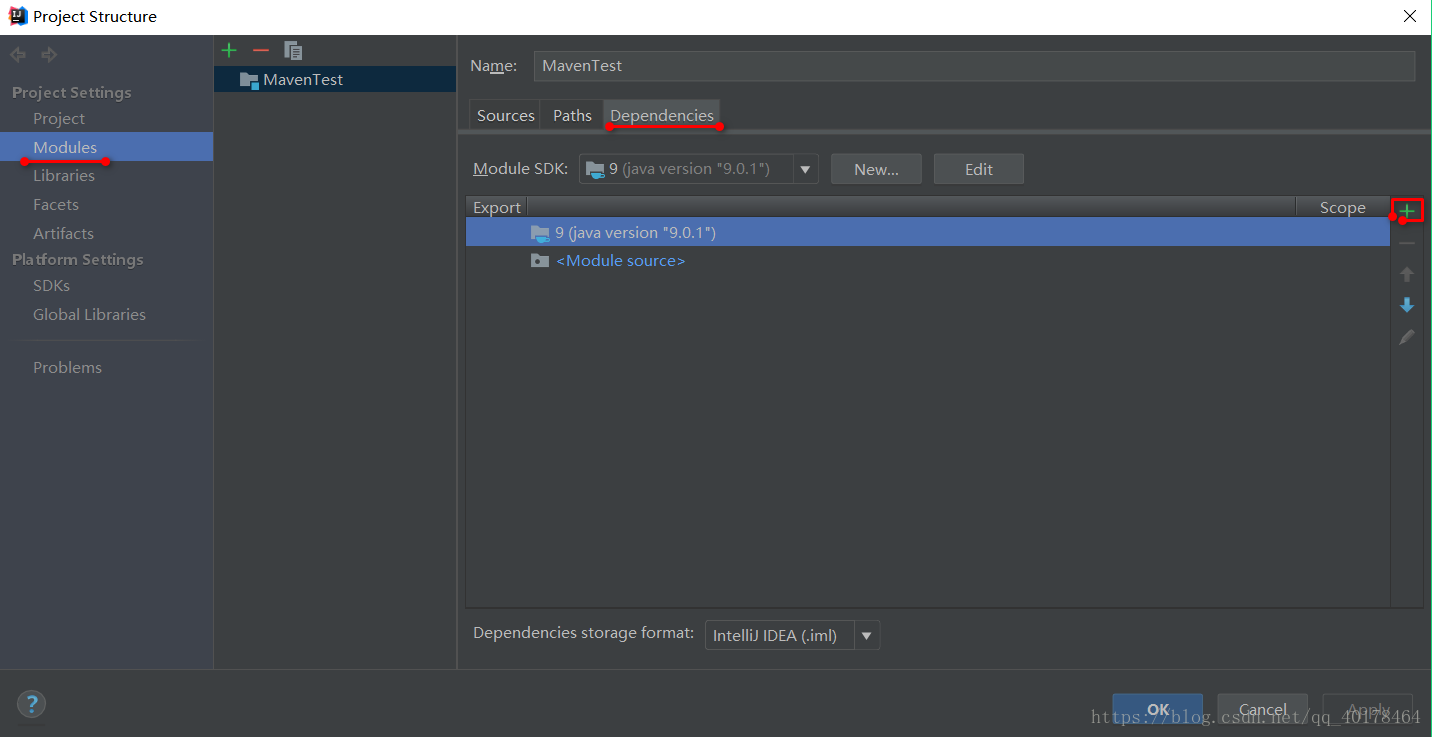This screenshot has height=737, width=1432.
Task: Click the New... SDK button
Action: pyautogui.click(x=876, y=169)
